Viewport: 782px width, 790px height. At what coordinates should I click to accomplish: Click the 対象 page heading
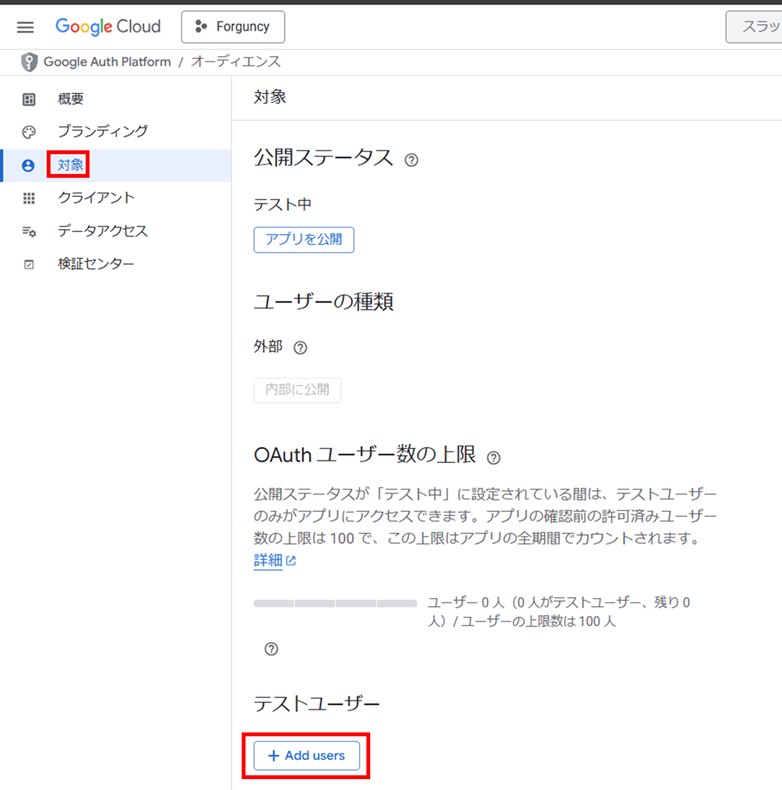point(270,97)
